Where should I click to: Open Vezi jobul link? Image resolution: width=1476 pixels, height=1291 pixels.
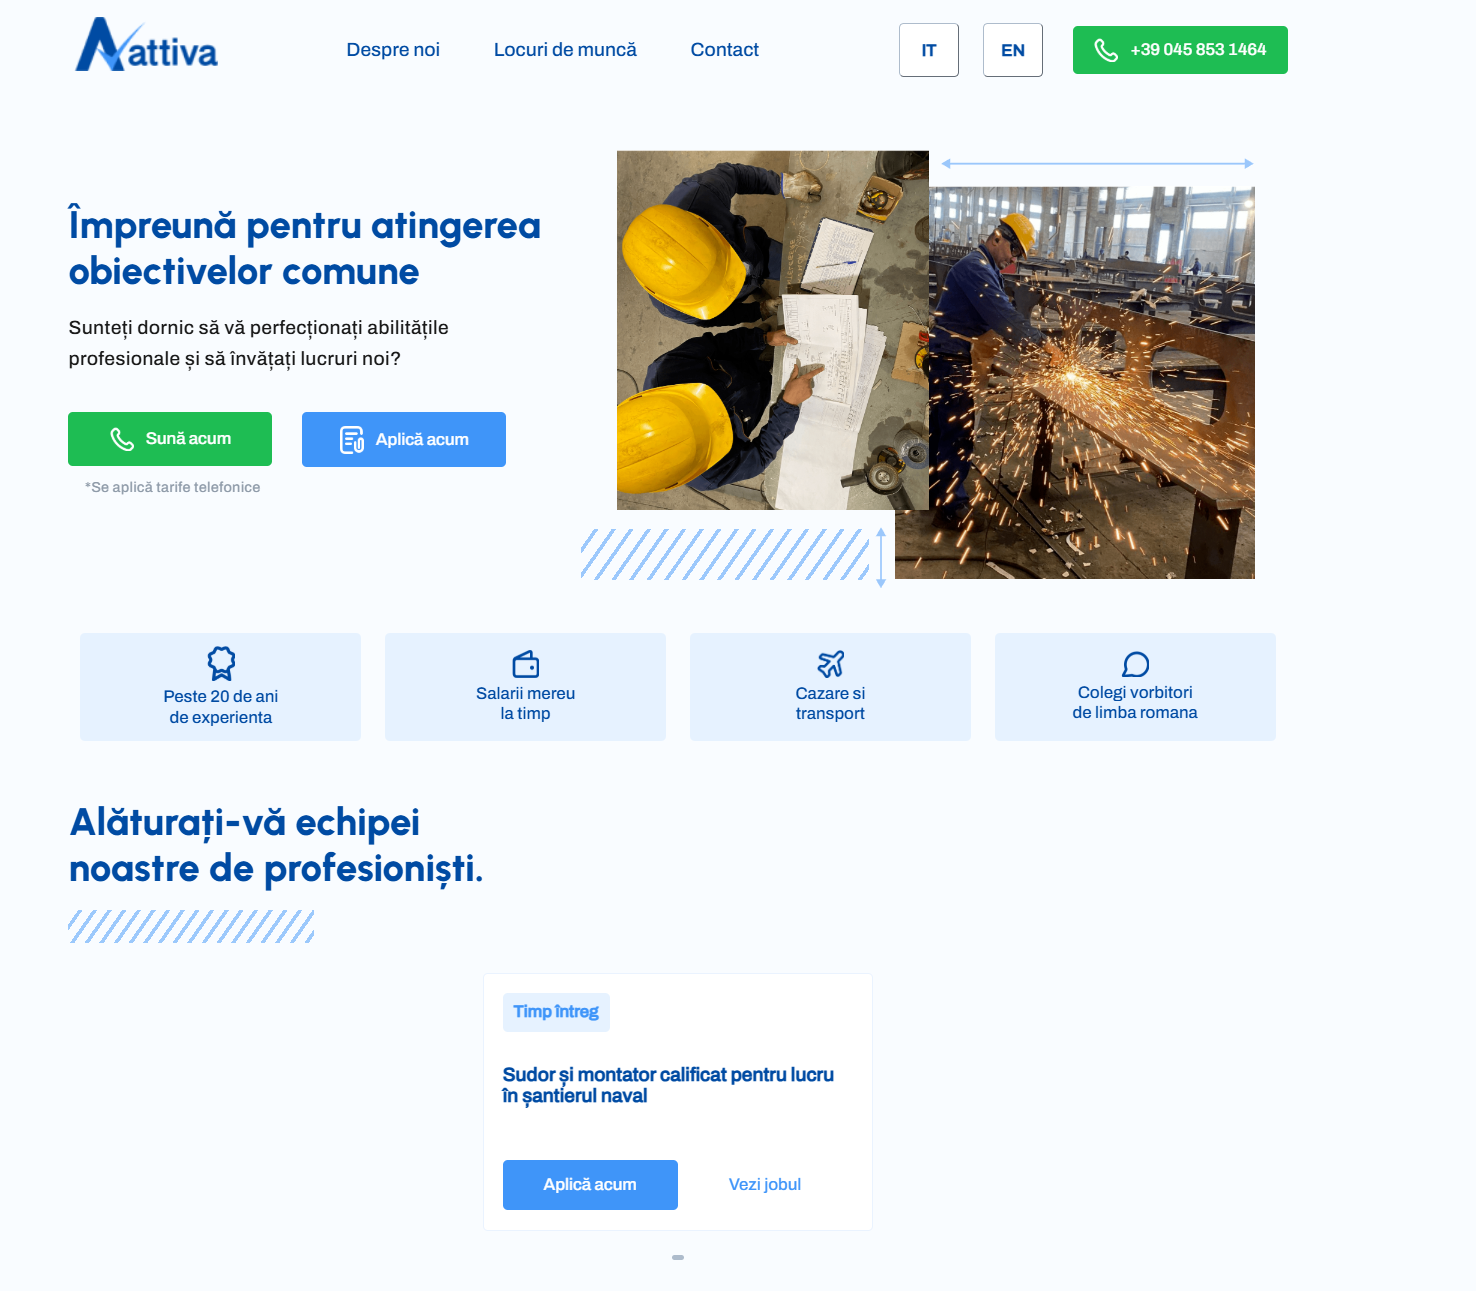pyautogui.click(x=764, y=1184)
